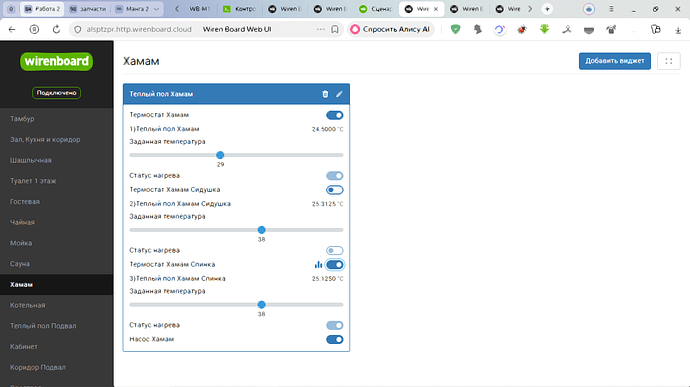690x387 pixels.
Task: Open Котельная dashboard in sidebar
Action: click(x=57, y=305)
